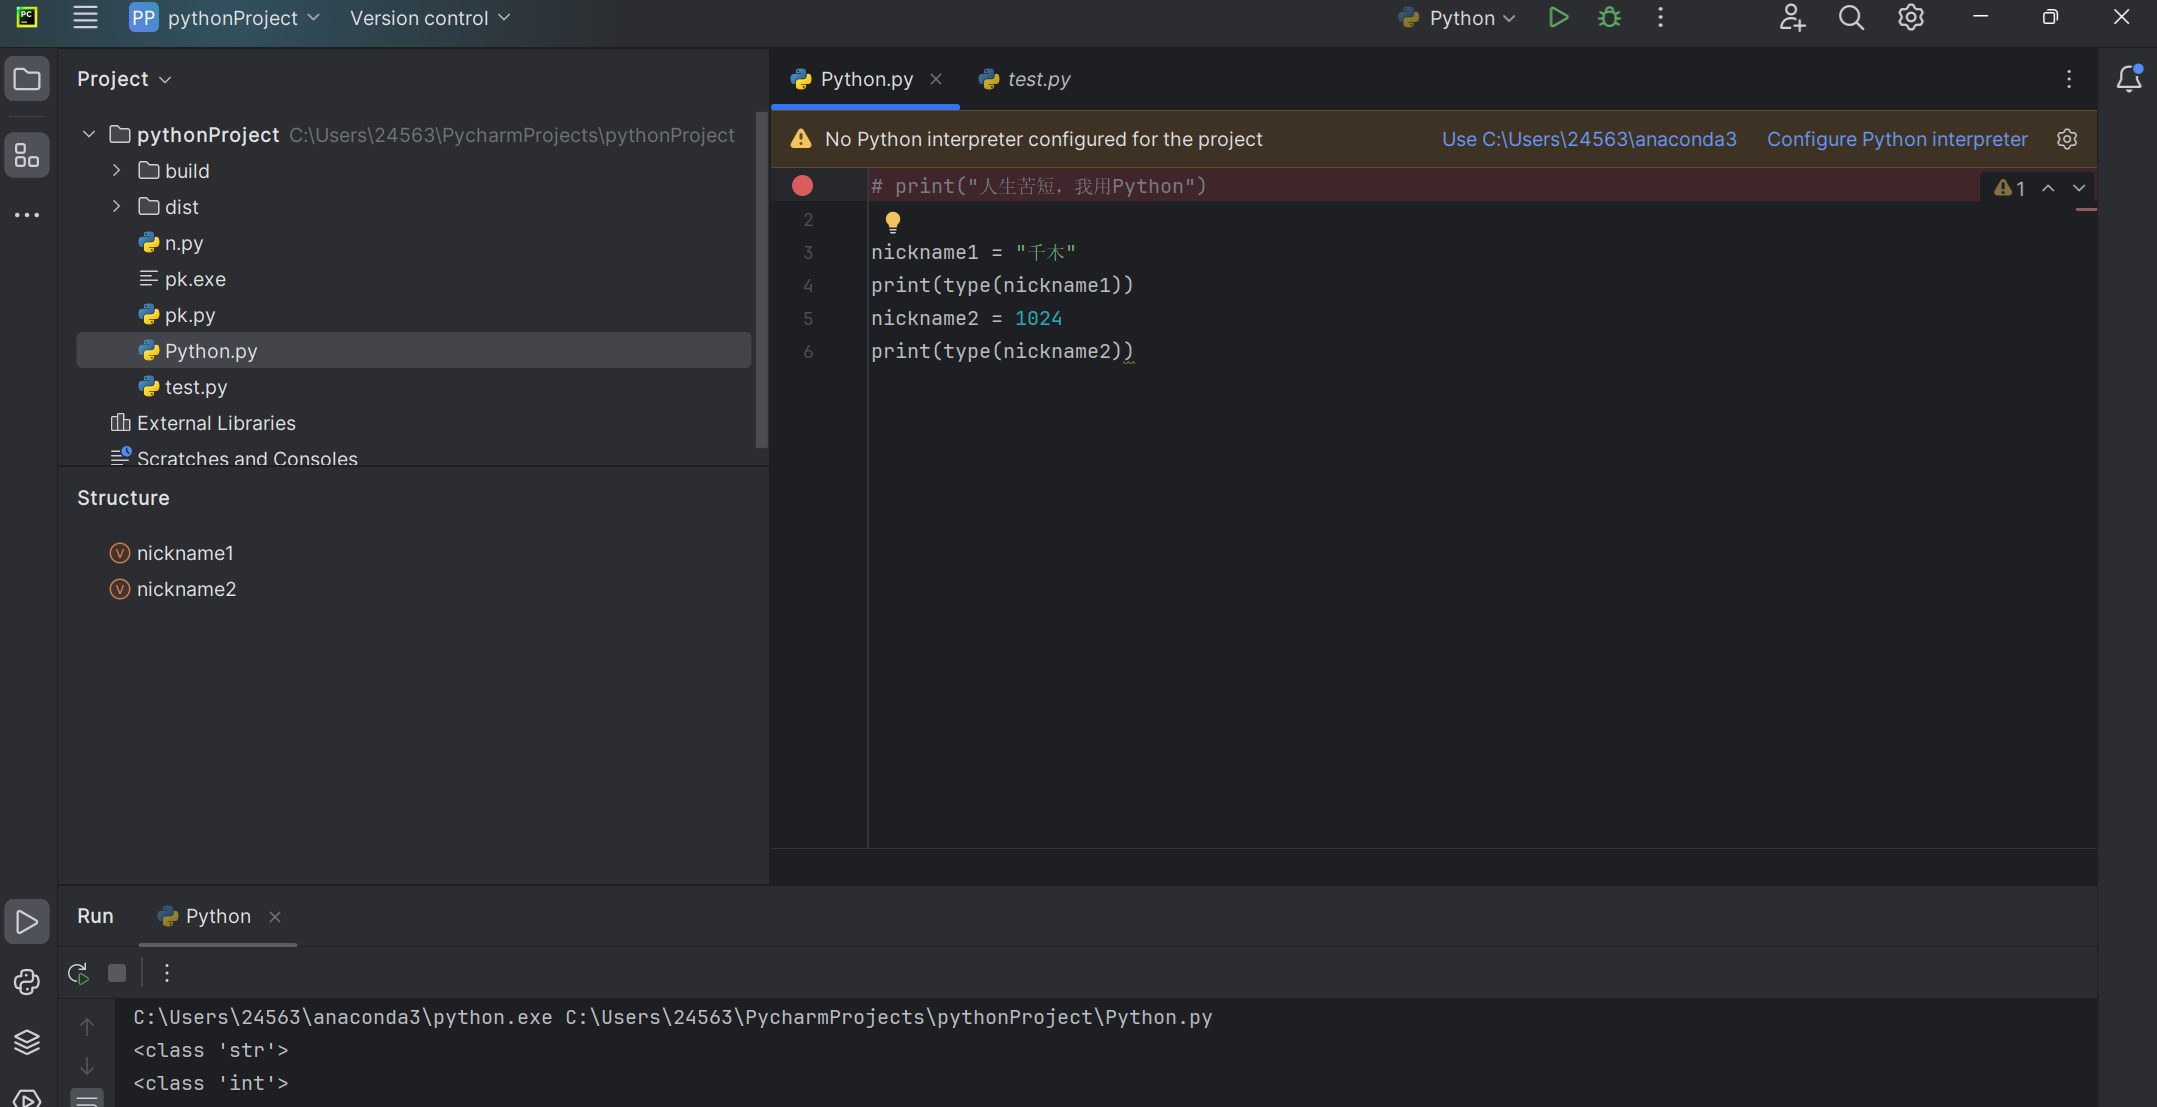Run the Python configuration with green play button
This screenshot has height=1107, width=2157.
pyautogui.click(x=1558, y=18)
